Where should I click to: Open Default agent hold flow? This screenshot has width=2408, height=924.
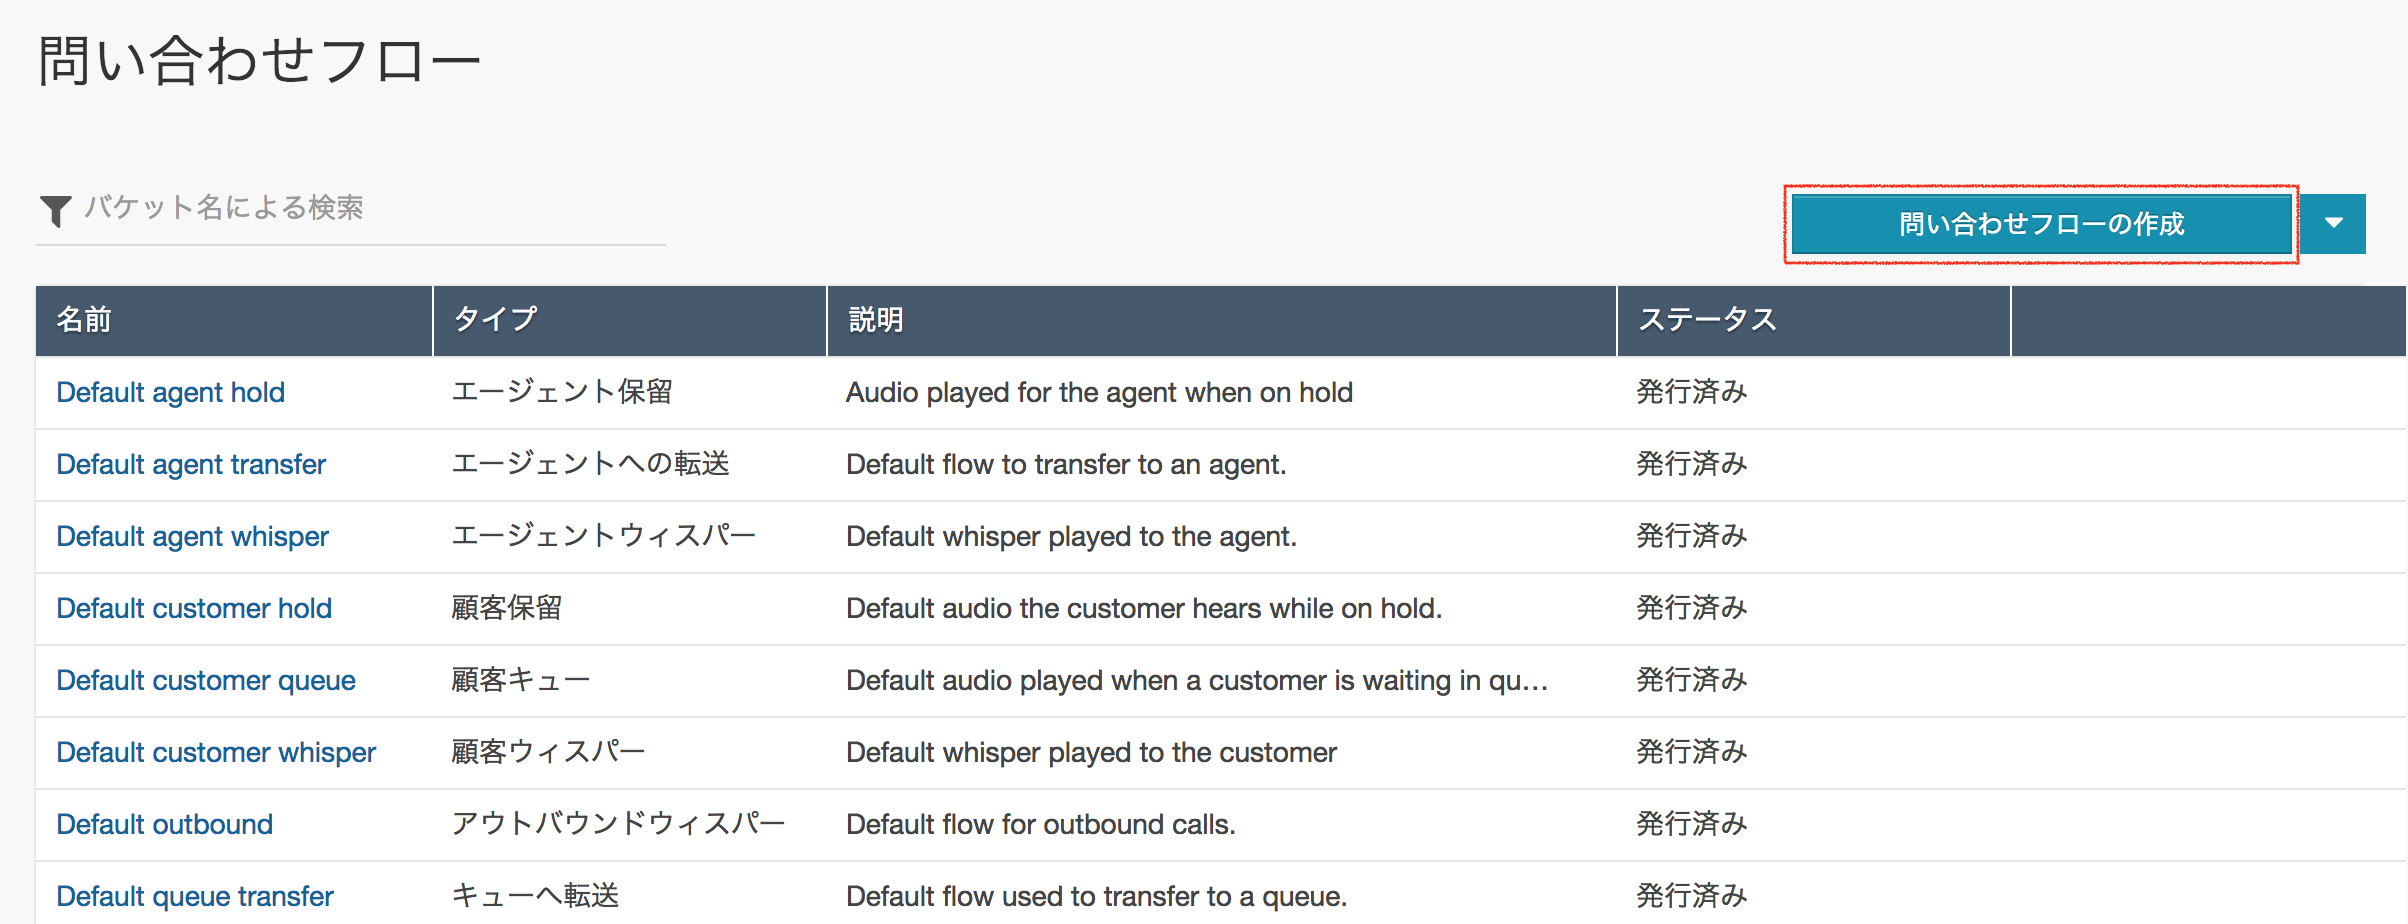pos(170,393)
